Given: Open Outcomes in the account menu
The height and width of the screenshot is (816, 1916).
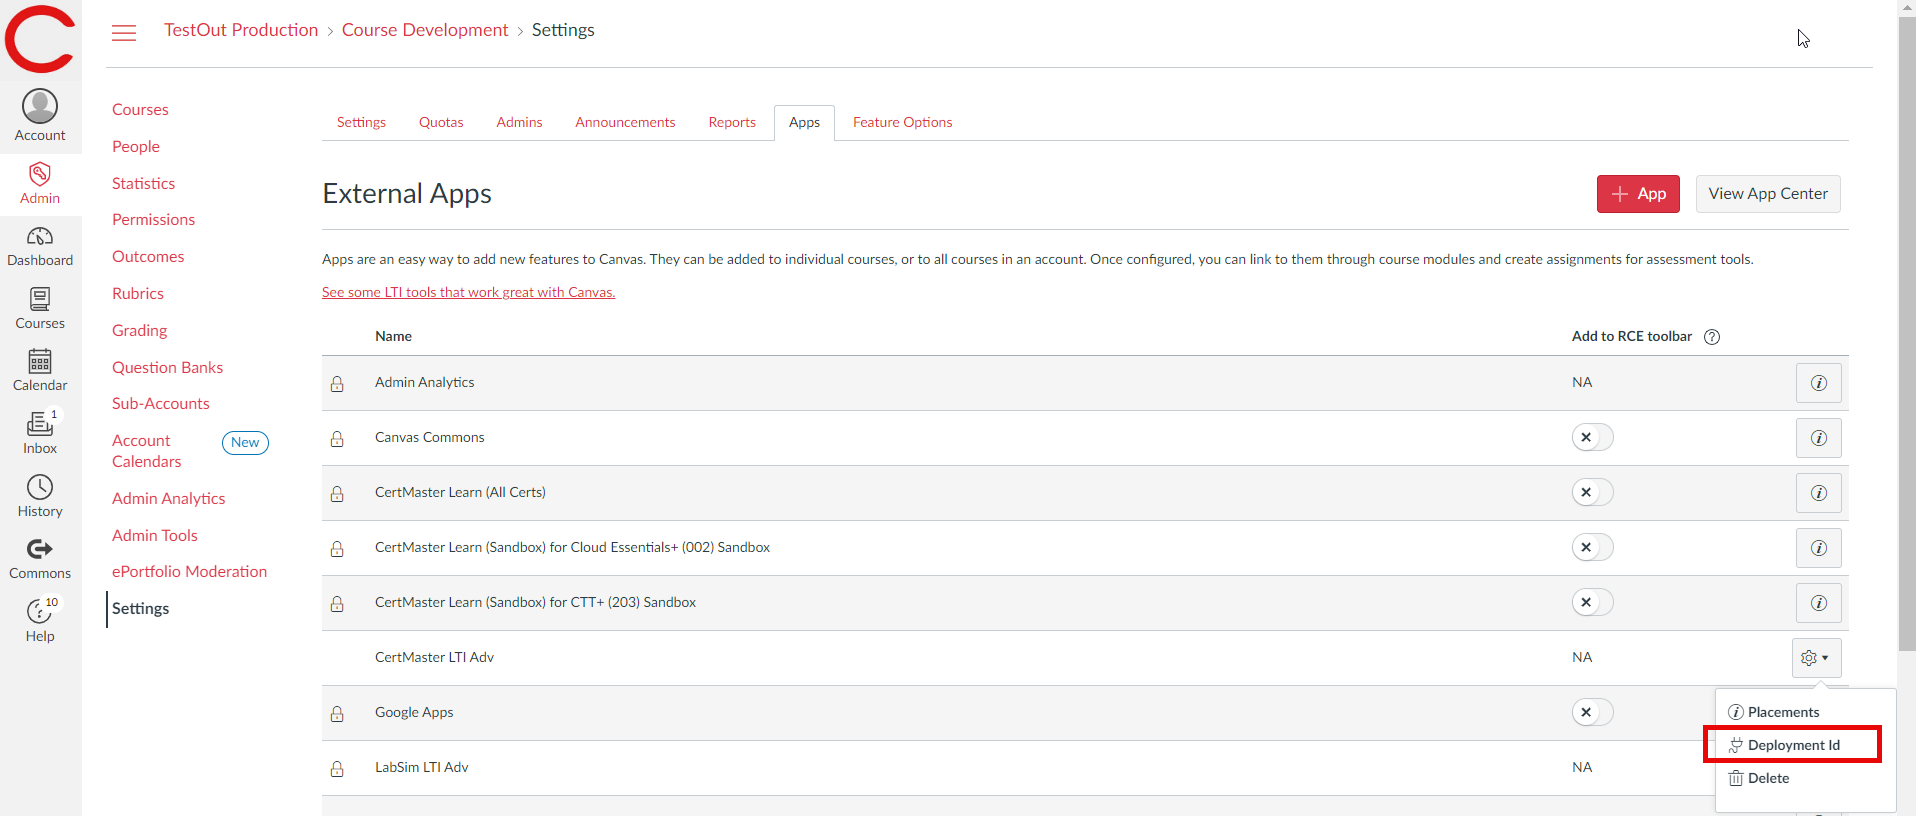Looking at the screenshot, I should point(148,257).
